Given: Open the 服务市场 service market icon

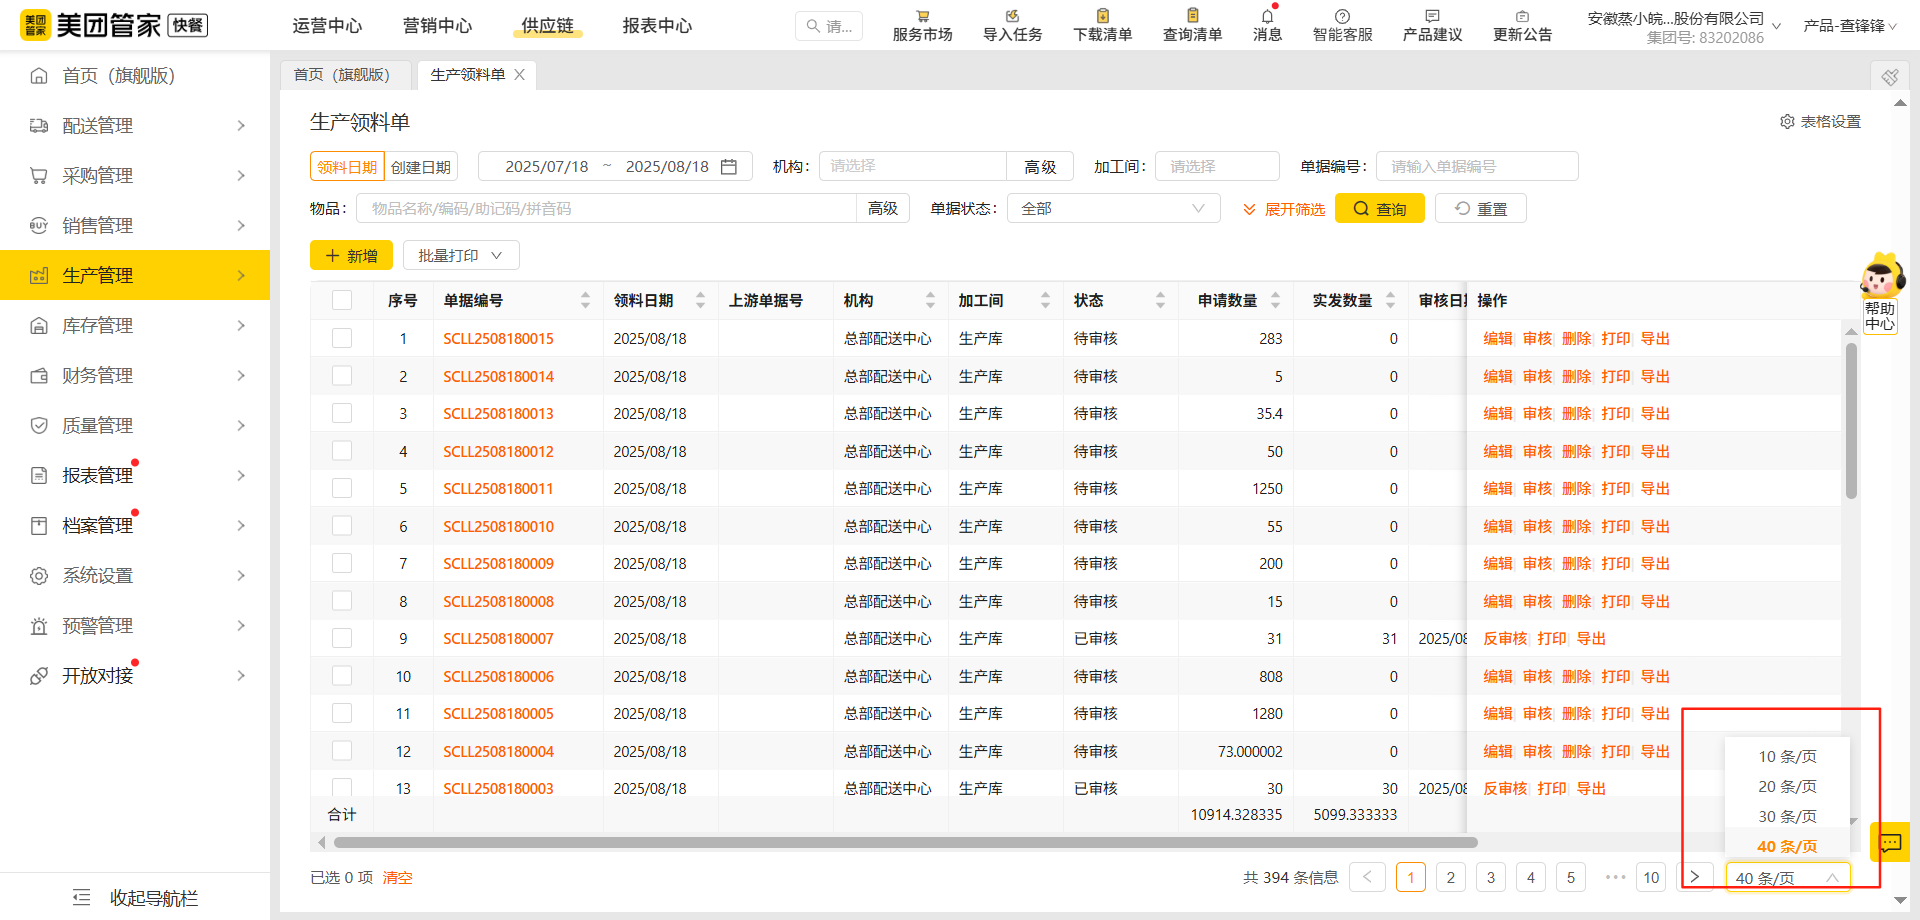Looking at the screenshot, I should (x=922, y=17).
